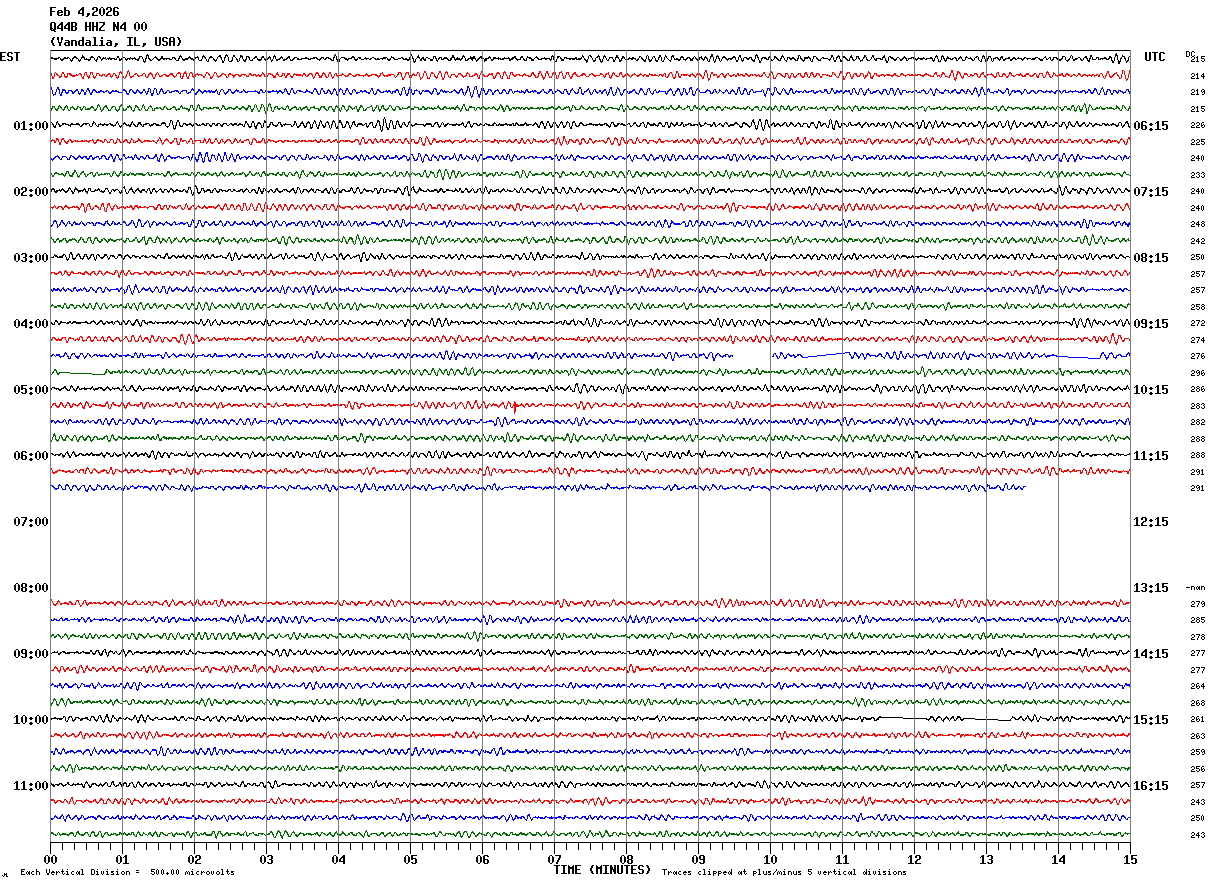Viewport: 1210px width, 886px height.
Task: Click the DC offset value "286"
Action: [x=1197, y=389]
